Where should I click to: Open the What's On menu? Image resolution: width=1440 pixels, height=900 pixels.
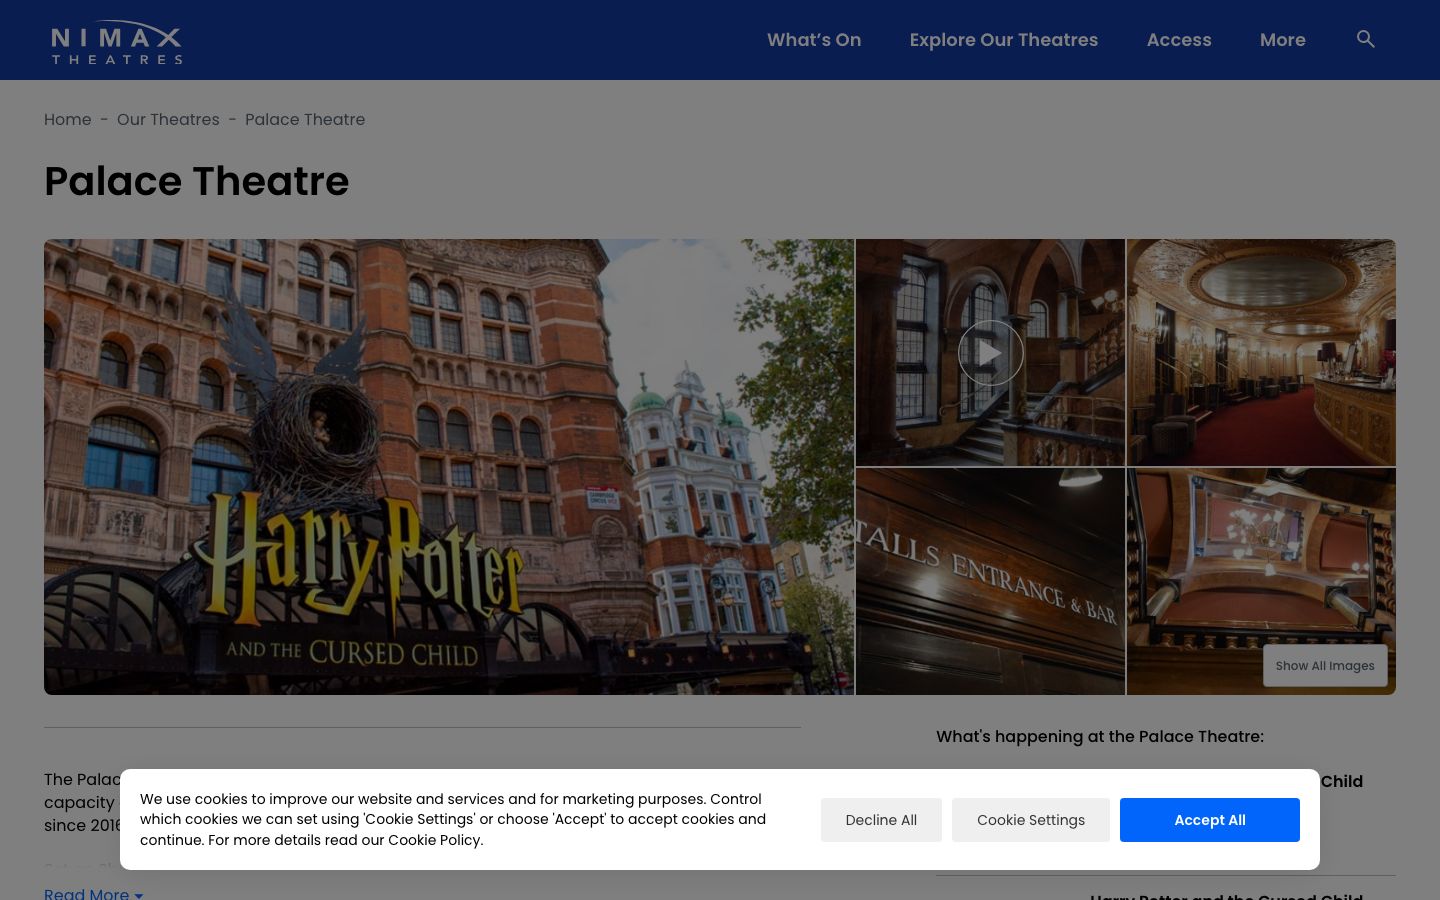click(814, 40)
